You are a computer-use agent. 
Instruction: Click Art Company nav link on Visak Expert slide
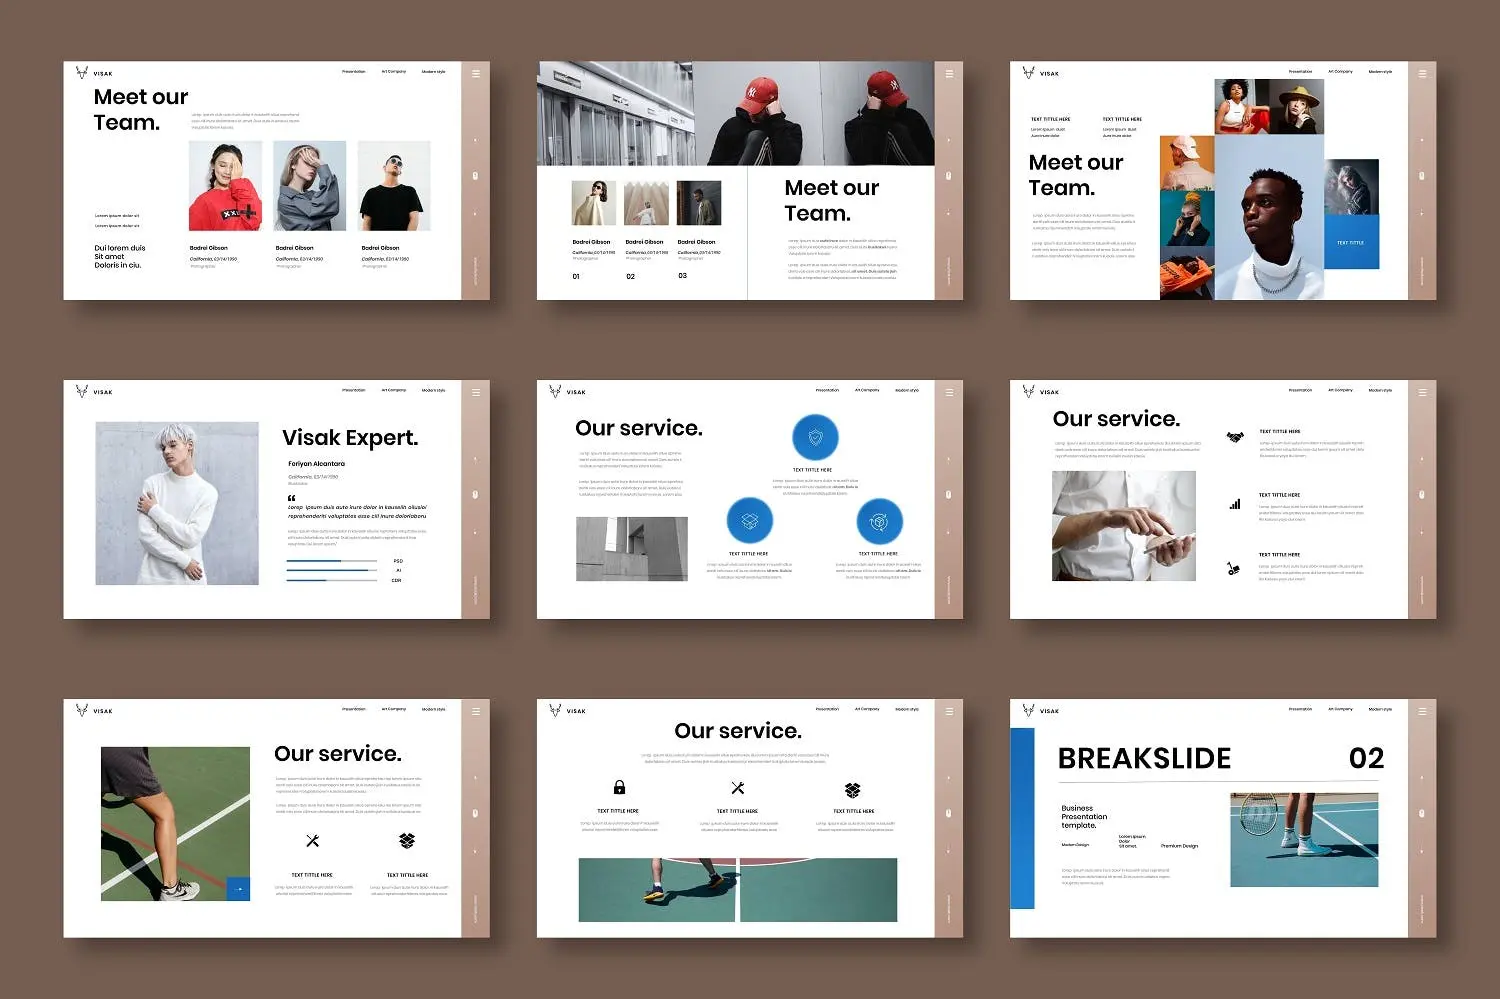click(394, 390)
